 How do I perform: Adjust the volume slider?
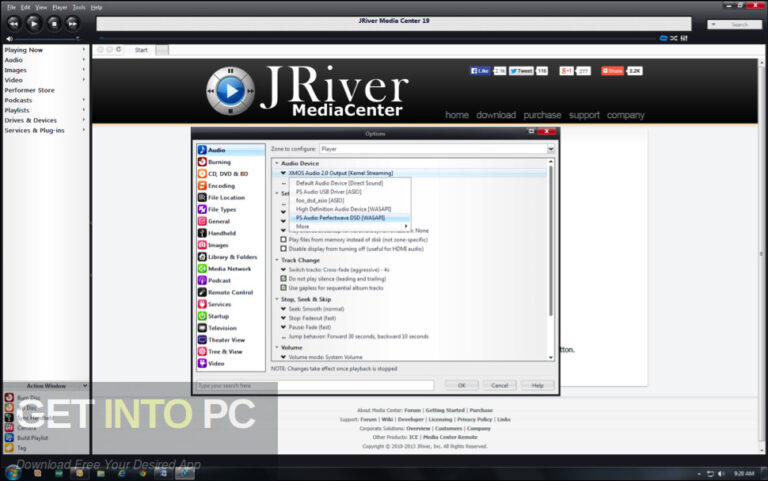point(46,38)
